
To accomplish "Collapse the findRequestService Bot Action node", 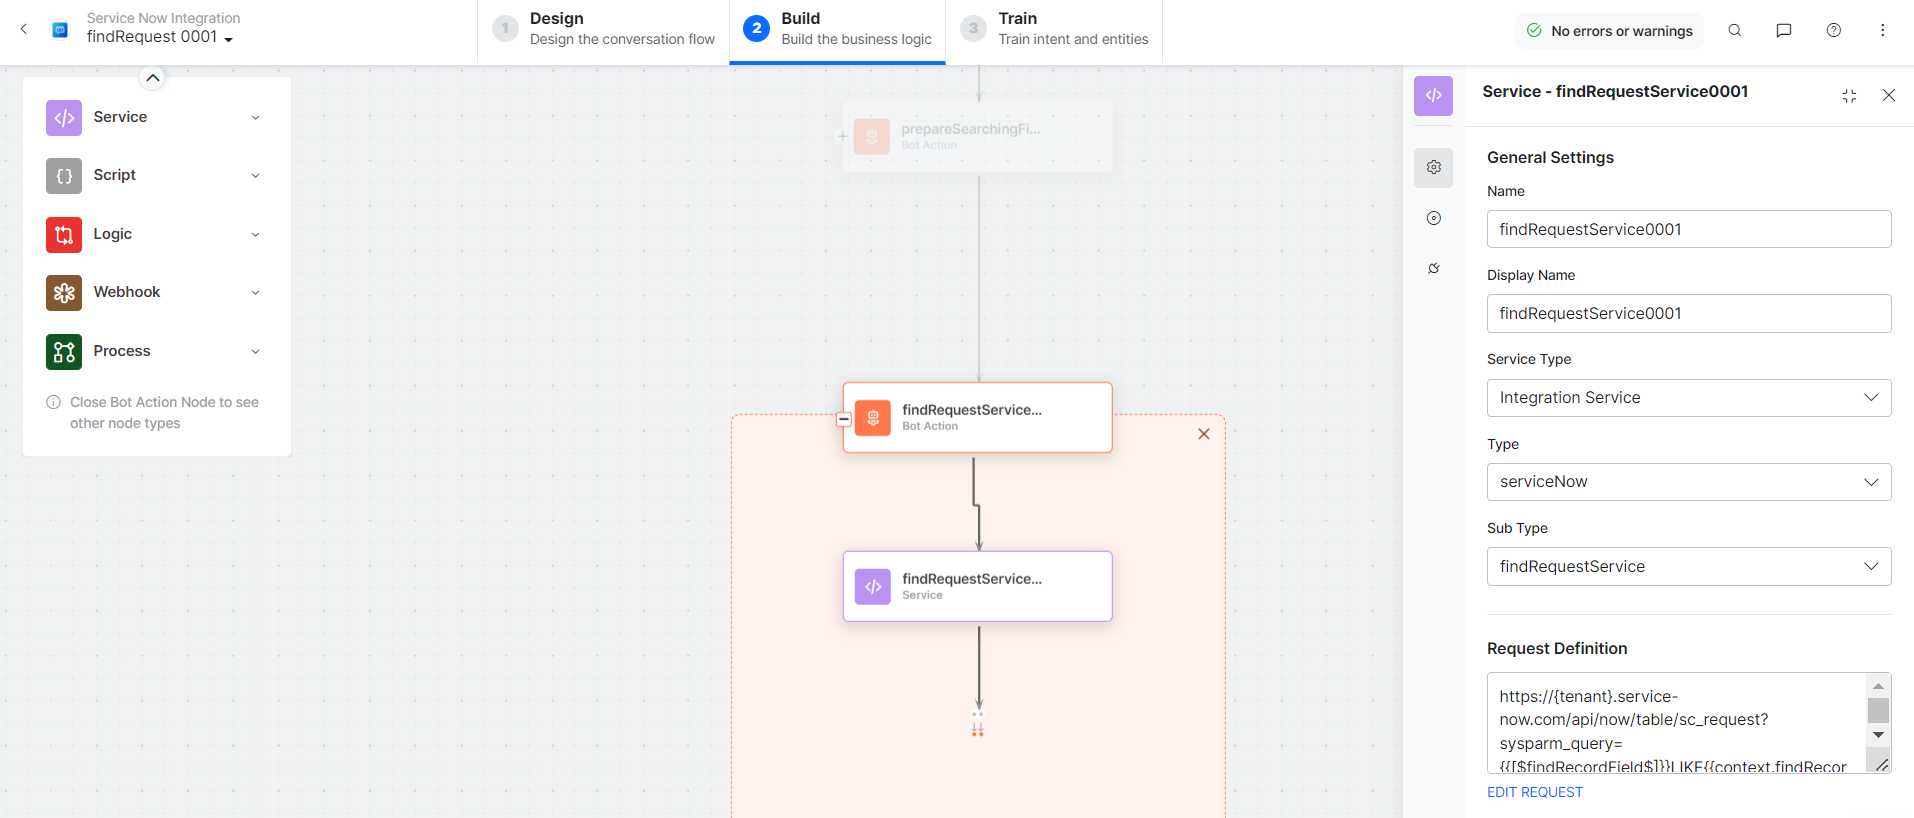I will tap(844, 420).
